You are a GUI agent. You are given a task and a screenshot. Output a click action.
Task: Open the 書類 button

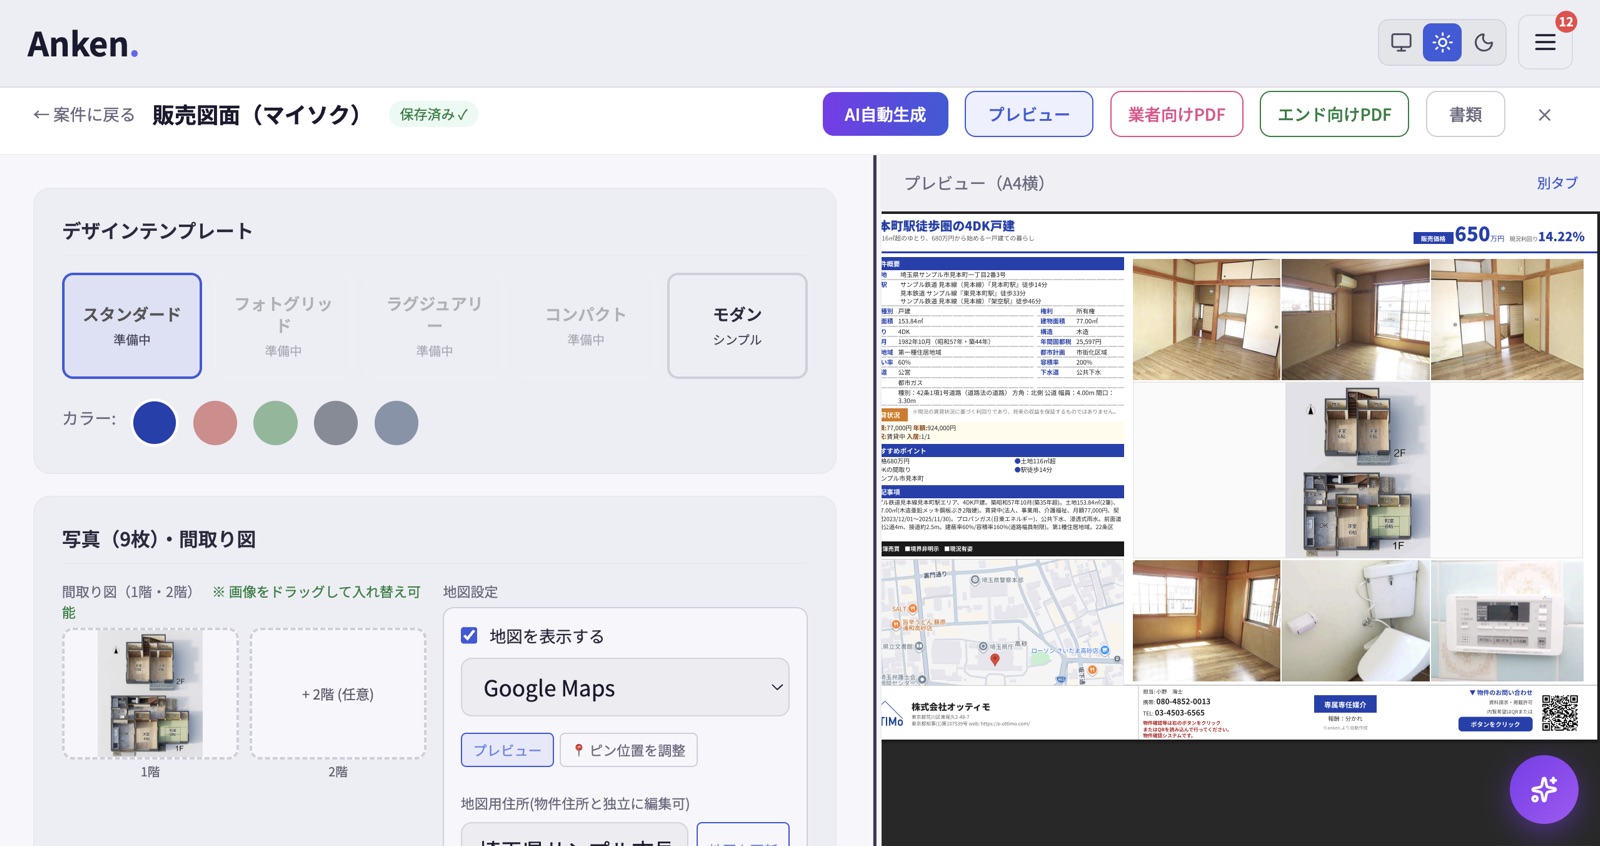(x=1465, y=114)
